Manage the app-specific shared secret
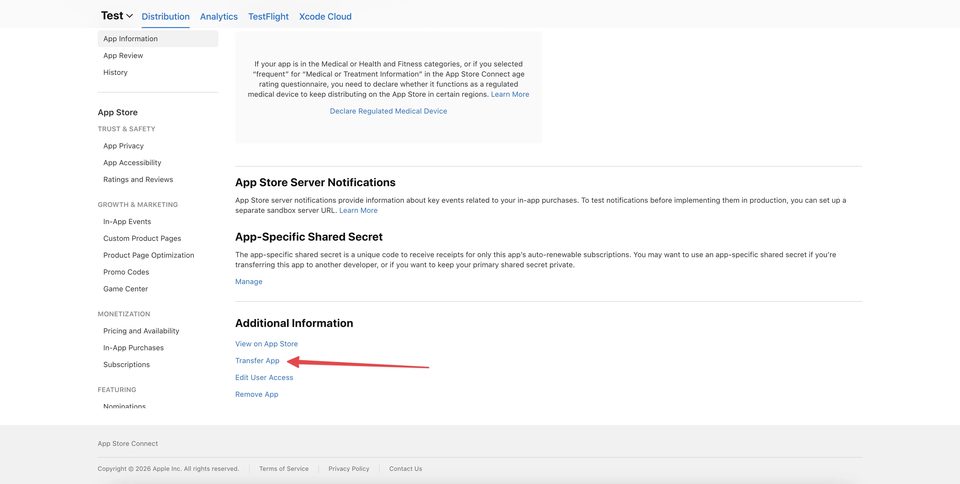Image resolution: width=960 pixels, height=484 pixels. (249, 281)
